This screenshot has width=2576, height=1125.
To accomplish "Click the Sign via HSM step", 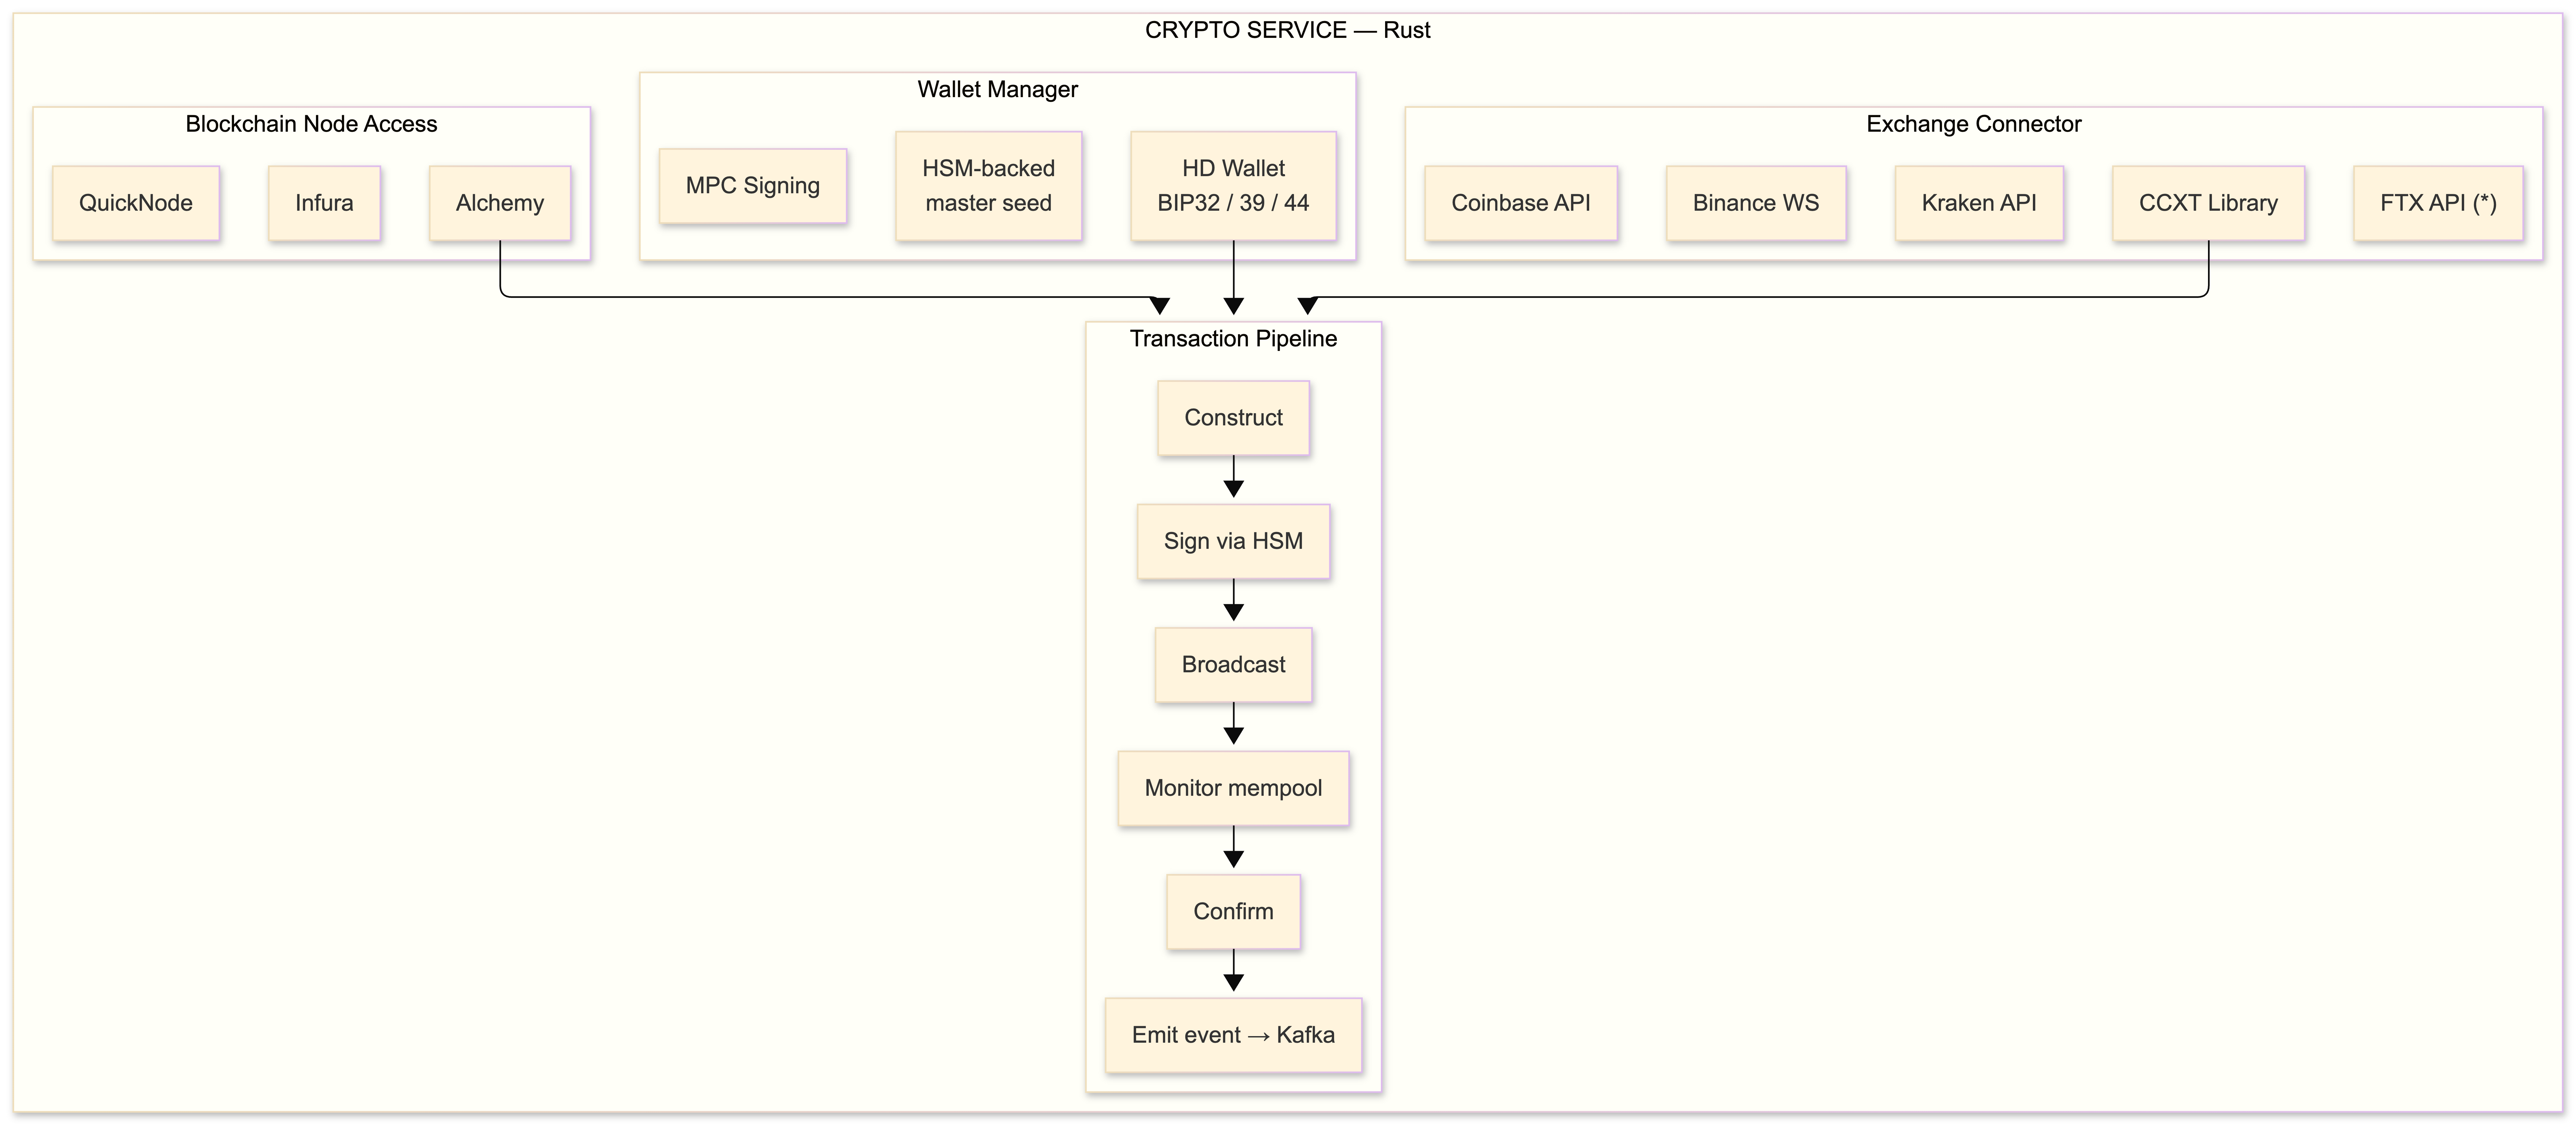I will [1233, 541].
